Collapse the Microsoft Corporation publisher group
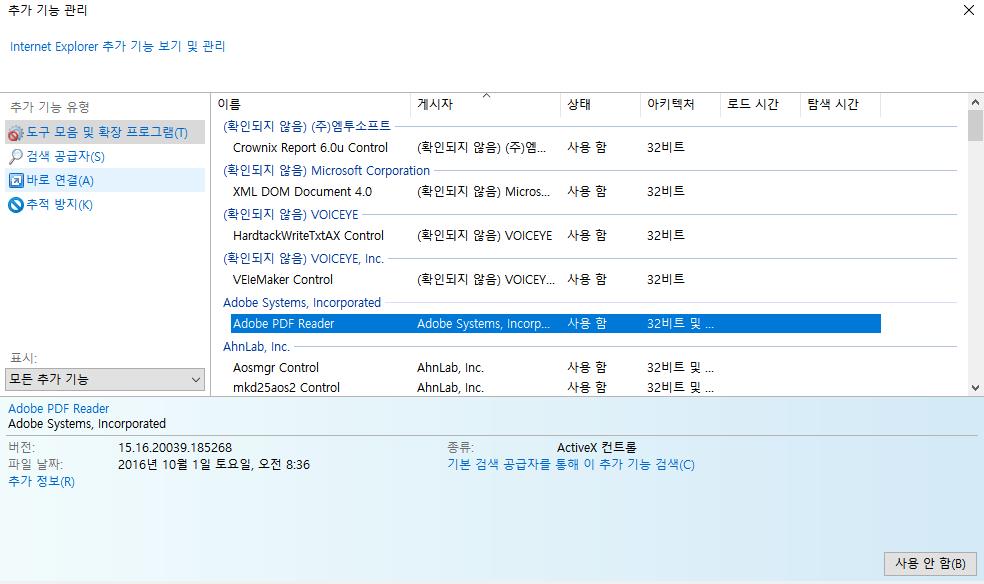The image size is (984, 584). [326, 171]
